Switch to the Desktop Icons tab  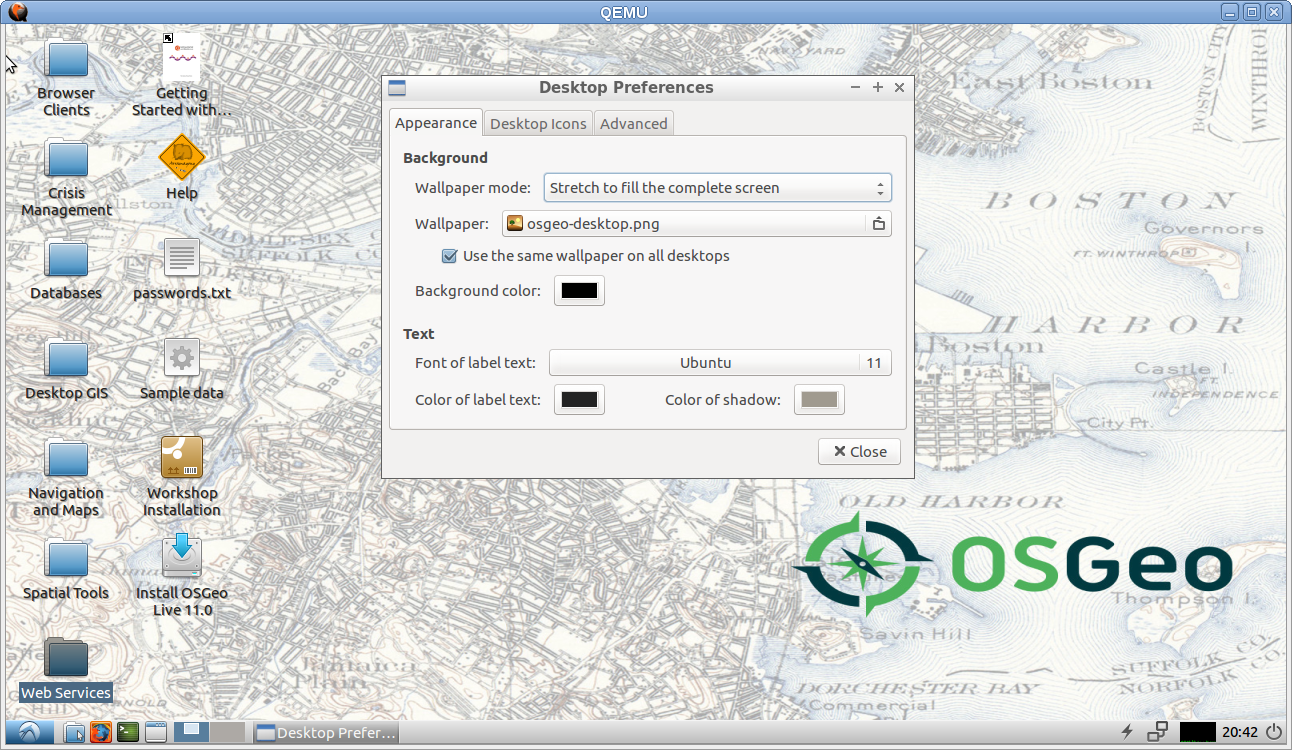538,124
